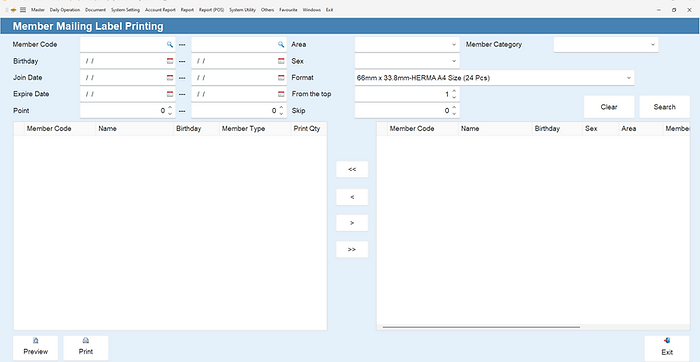700x362 pixels.
Task: Click the Preview button with the document icon
Action: (36, 348)
